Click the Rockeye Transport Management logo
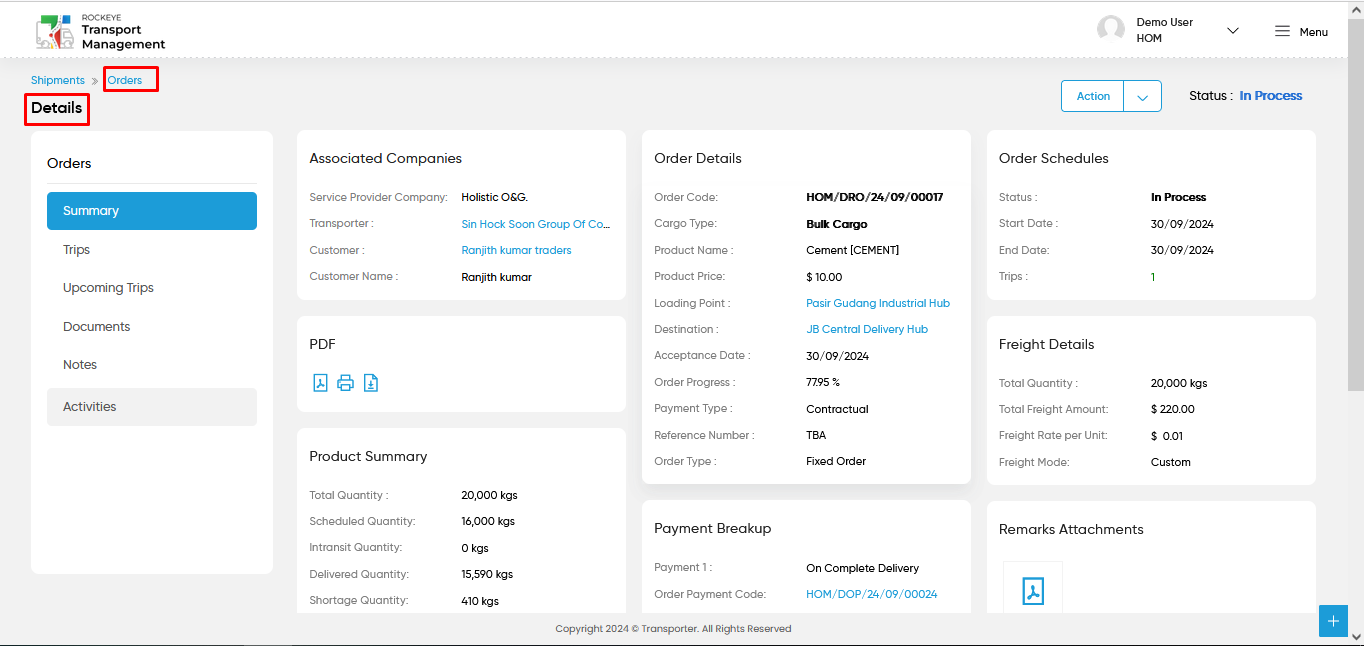The width and height of the screenshot is (1364, 646). coord(100,32)
